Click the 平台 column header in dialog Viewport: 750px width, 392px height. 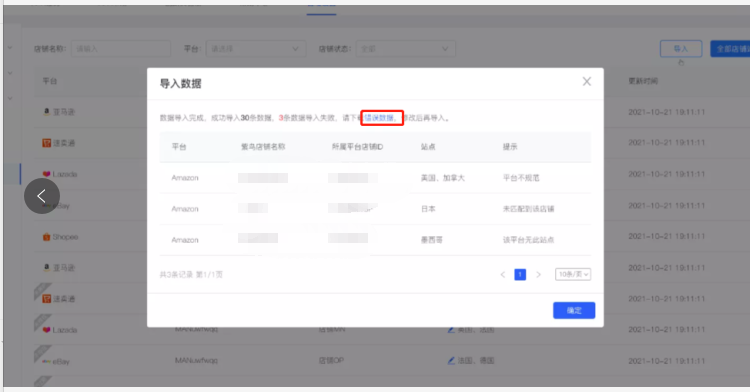pyautogui.click(x=179, y=147)
